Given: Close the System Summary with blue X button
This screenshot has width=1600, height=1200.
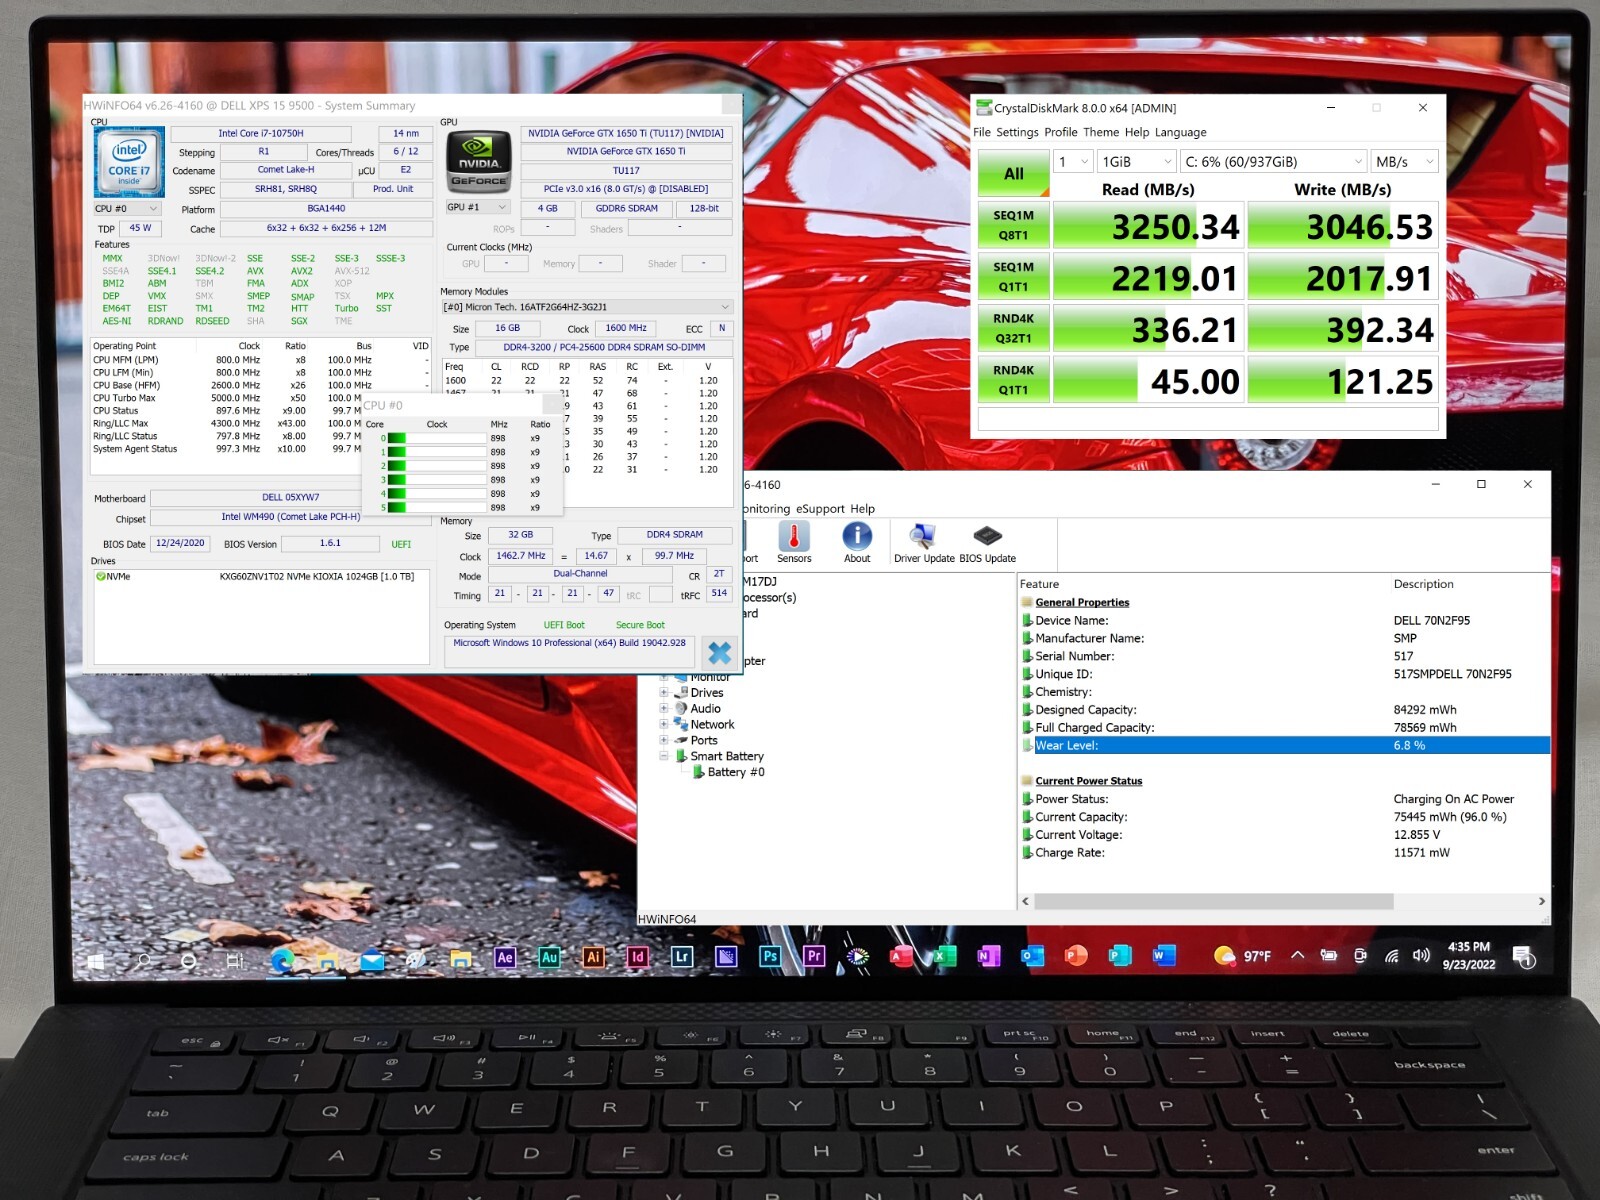Looking at the screenshot, I should click(x=719, y=653).
